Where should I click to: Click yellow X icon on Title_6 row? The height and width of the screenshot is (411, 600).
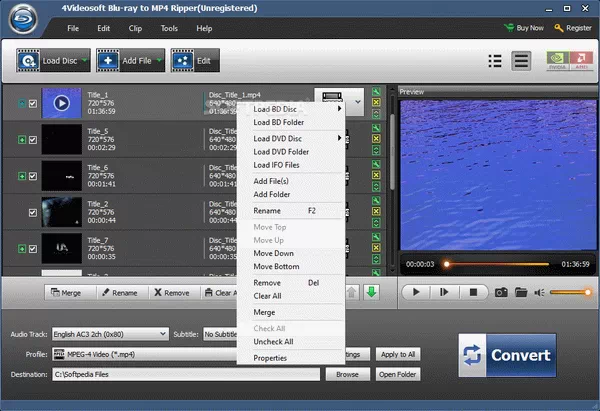pyautogui.click(x=376, y=175)
